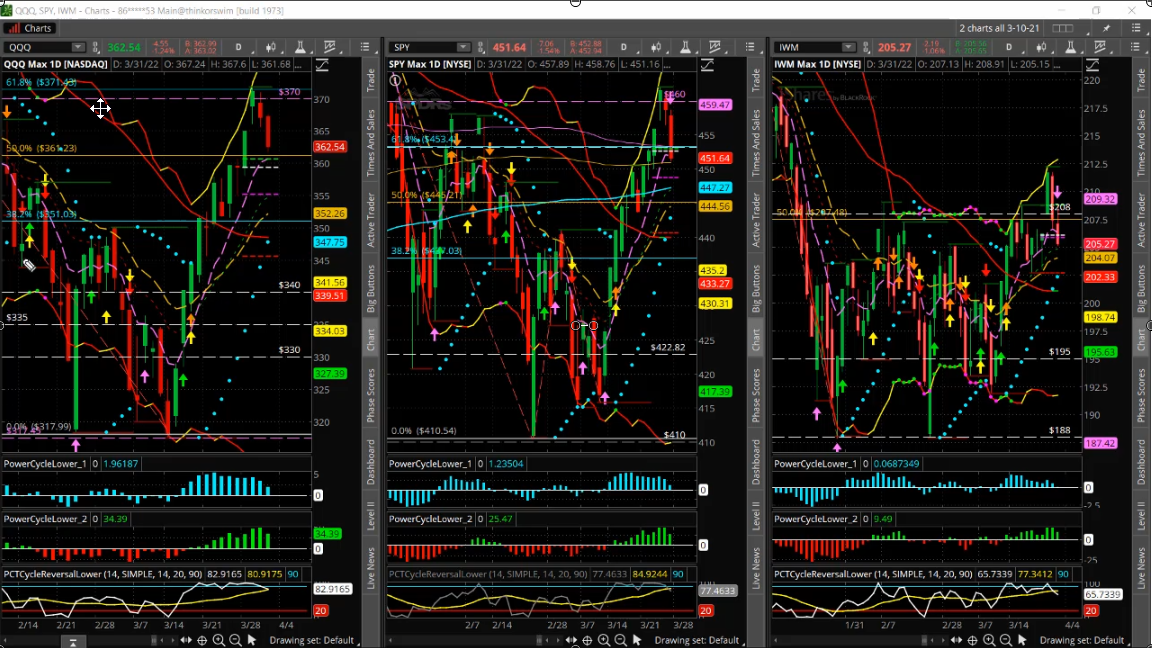
Task: Open top-right main list menu
Action: (1136, 28)
